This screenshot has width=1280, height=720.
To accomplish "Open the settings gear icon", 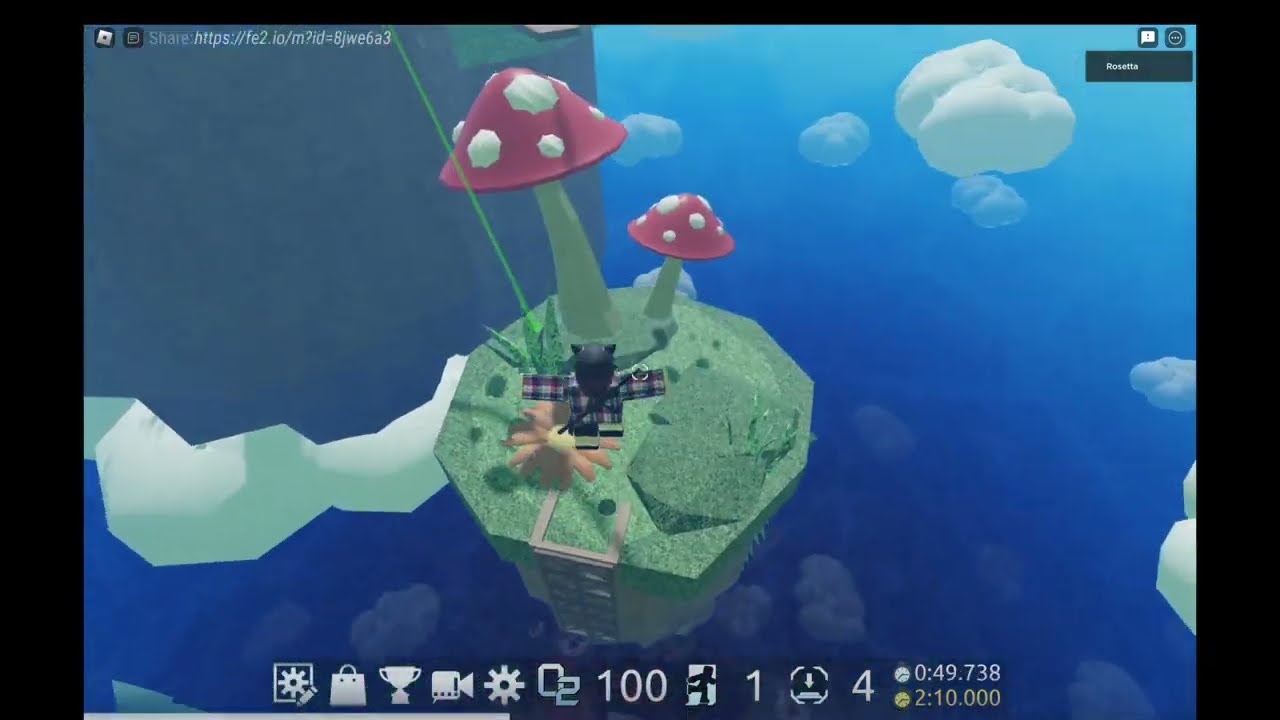I will pyautogui.click(x=504, y=686).
